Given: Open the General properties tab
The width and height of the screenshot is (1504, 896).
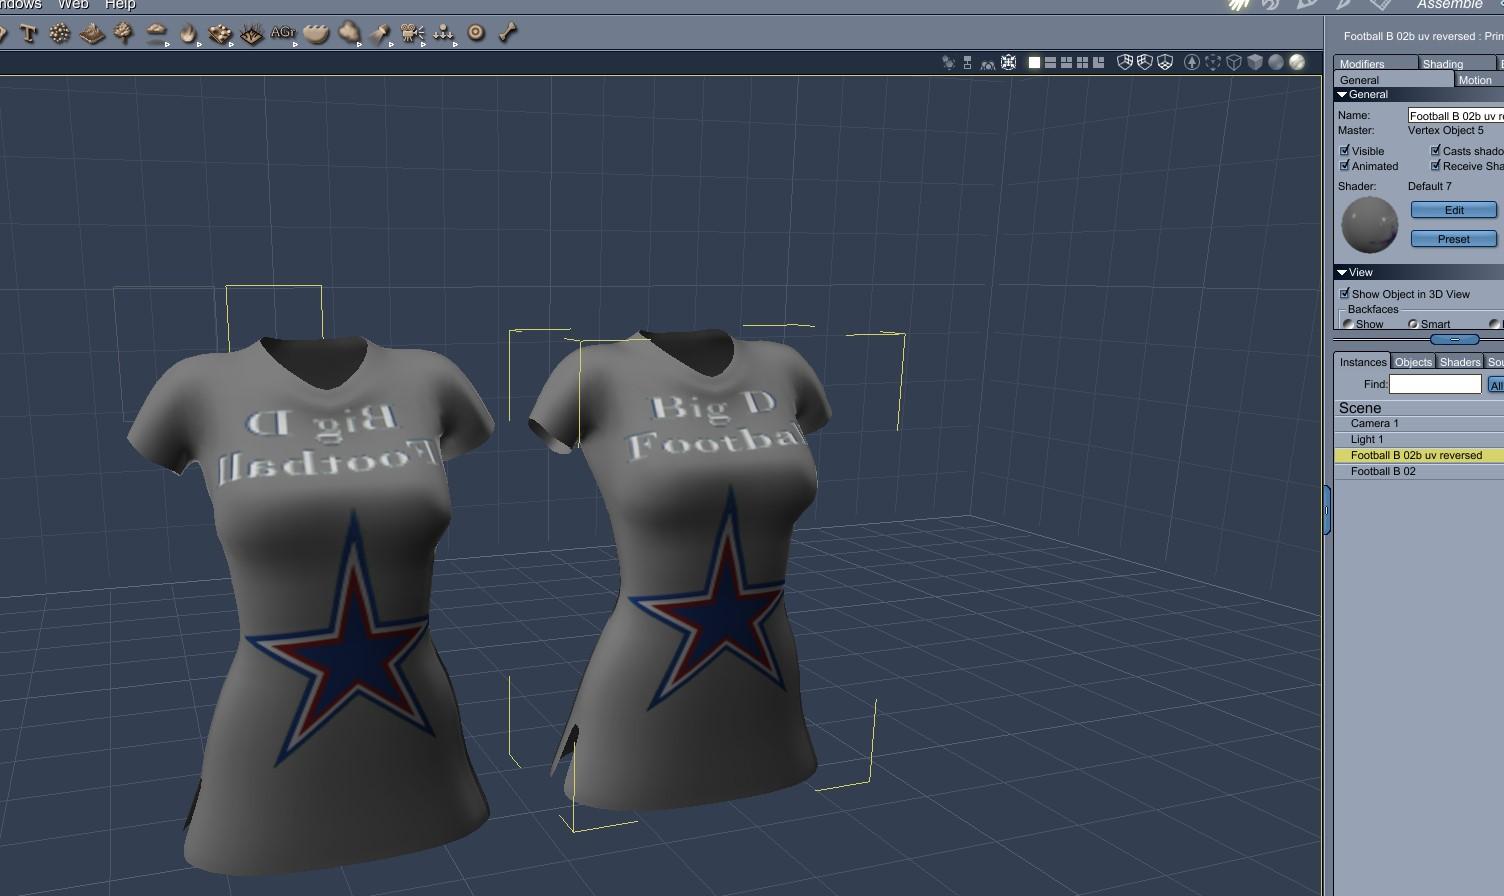Looking at the screenshot, I should point(1393,80).
